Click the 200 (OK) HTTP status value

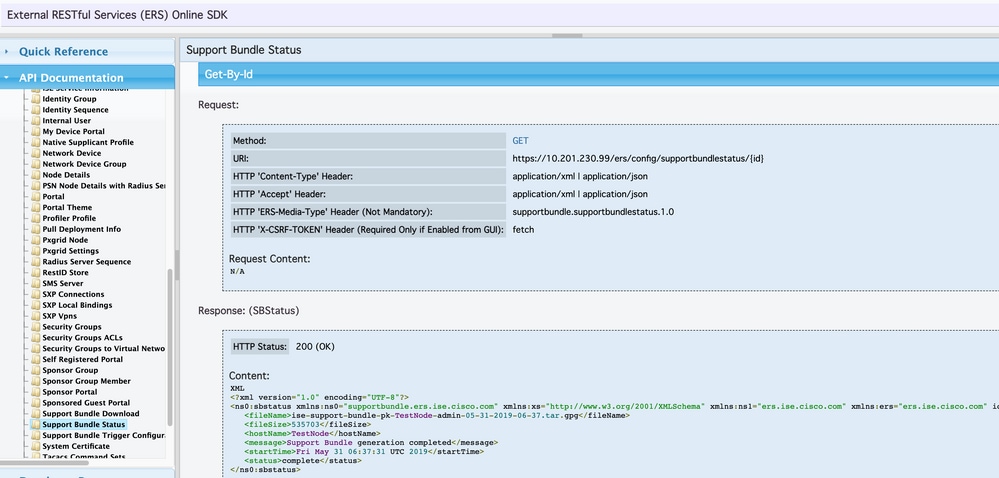point(315,347)
